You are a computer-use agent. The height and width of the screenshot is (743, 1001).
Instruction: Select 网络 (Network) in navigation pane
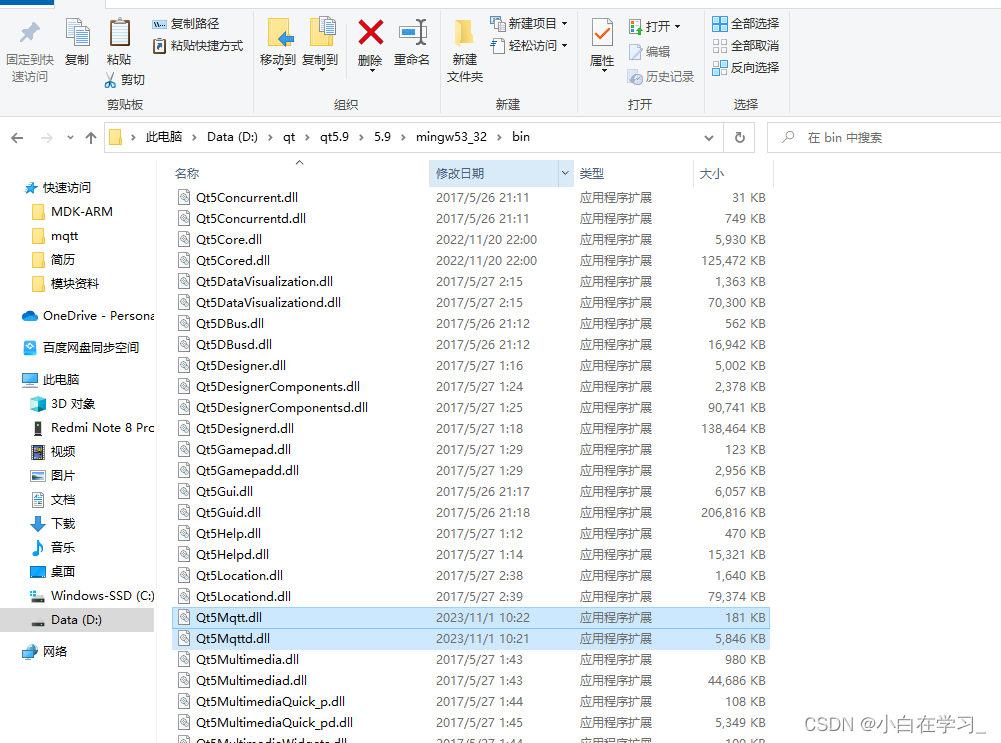point(45,652)
